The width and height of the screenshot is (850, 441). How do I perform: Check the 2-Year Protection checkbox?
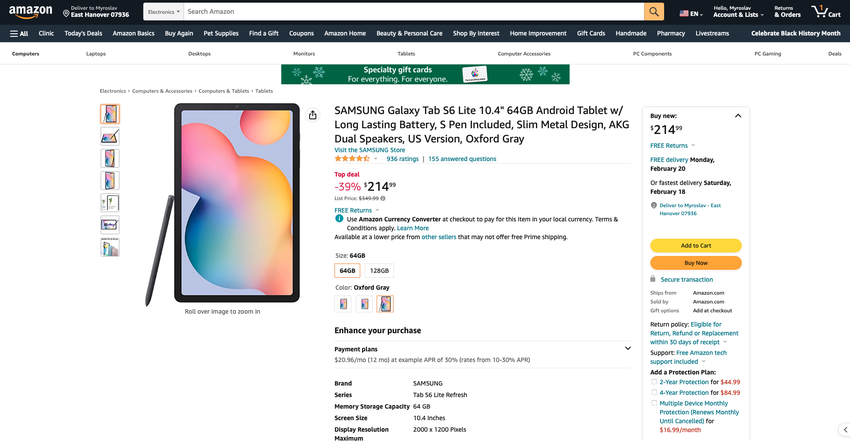pyautogui.click(x=654, y=382)
